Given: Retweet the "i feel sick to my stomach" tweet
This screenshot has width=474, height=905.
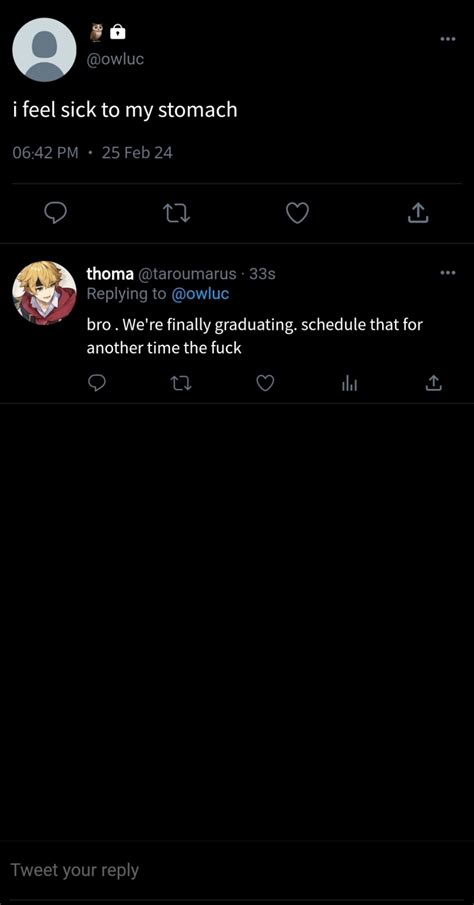Looking at the screenshot, I should point(177,214).
